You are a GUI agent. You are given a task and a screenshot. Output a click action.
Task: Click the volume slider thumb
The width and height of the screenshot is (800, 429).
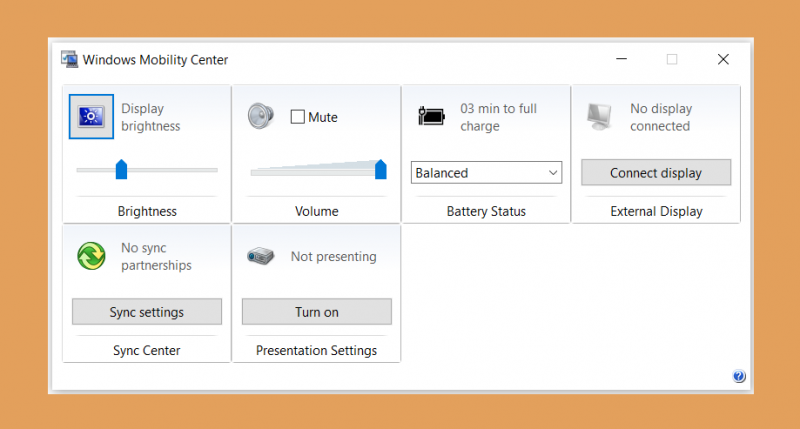[381, 169]
